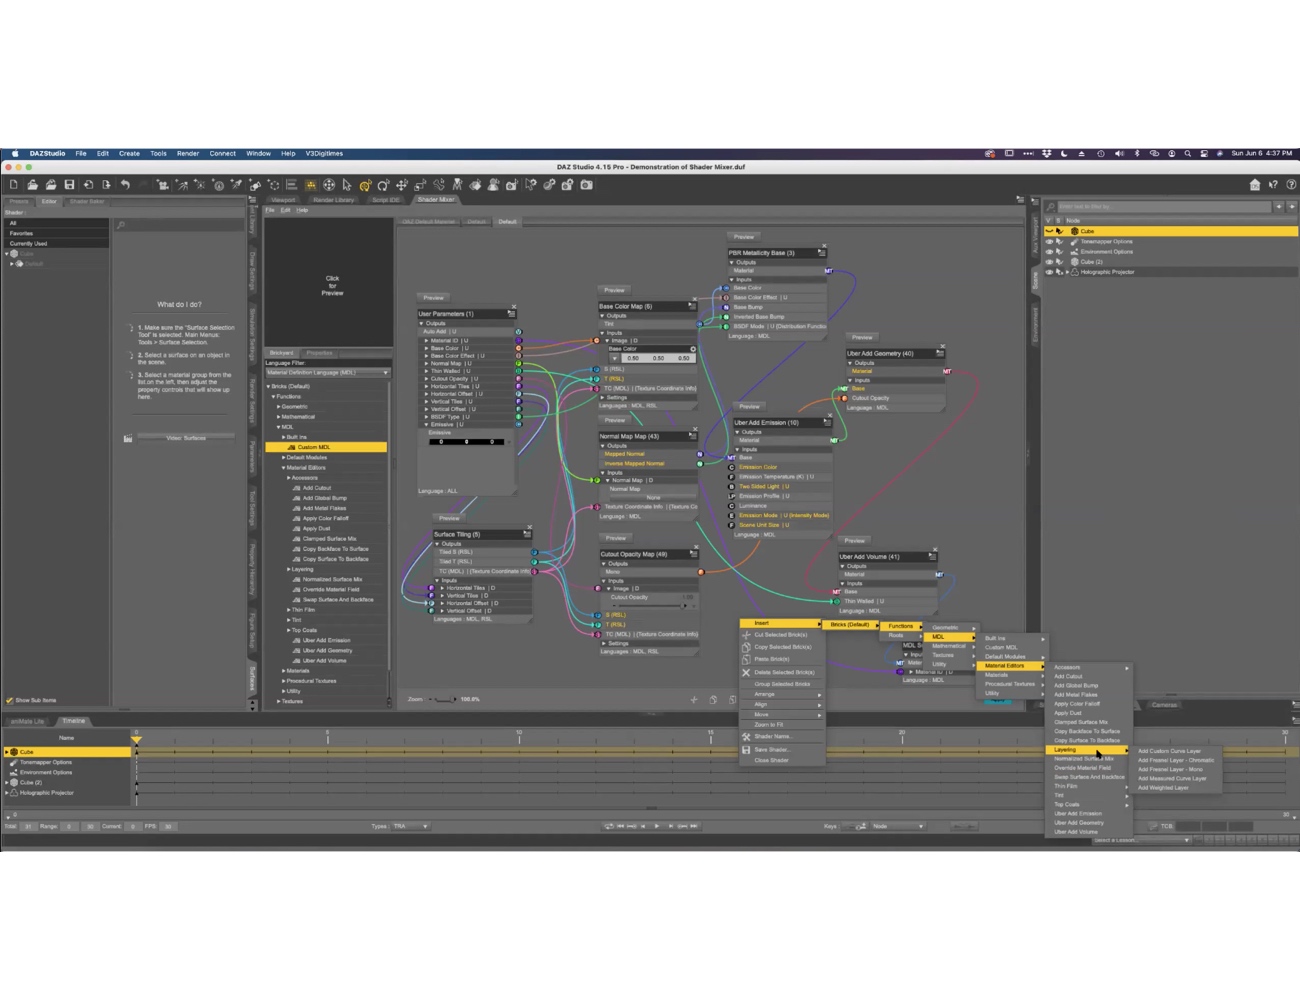This screenshot has height=1000, width=1300.
Task: Open the Select a Lesson dropdown
Action: click(x=1141, y=840)
